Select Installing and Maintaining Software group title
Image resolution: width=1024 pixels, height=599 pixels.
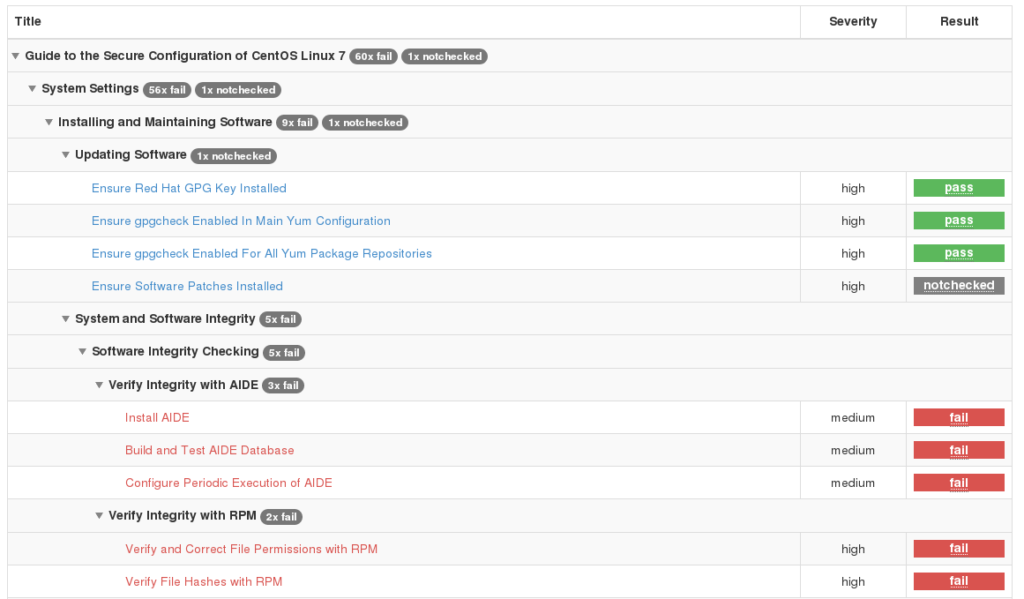[x=165, y=121]
